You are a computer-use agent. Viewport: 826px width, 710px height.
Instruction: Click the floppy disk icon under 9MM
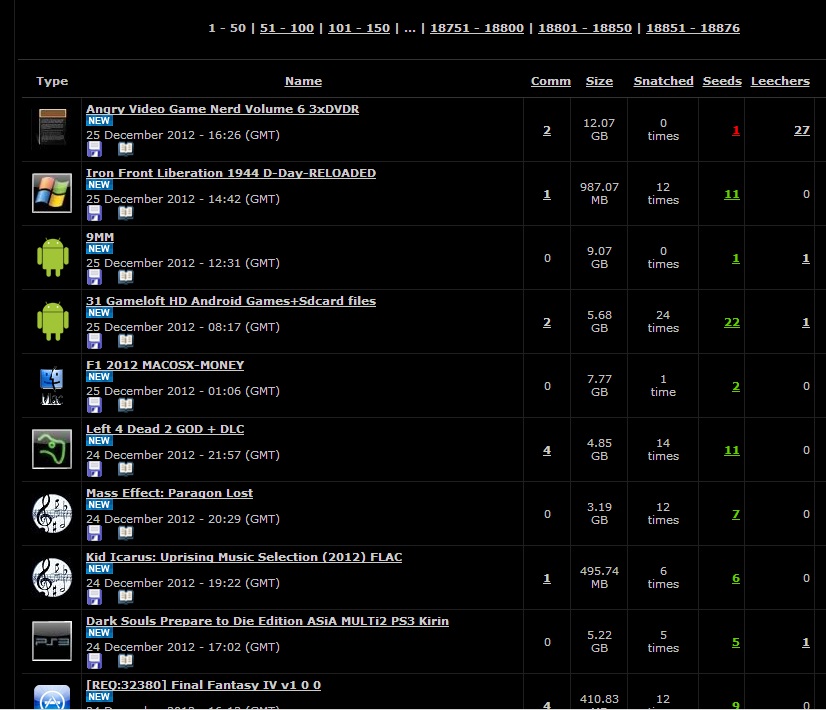point(94,277)
